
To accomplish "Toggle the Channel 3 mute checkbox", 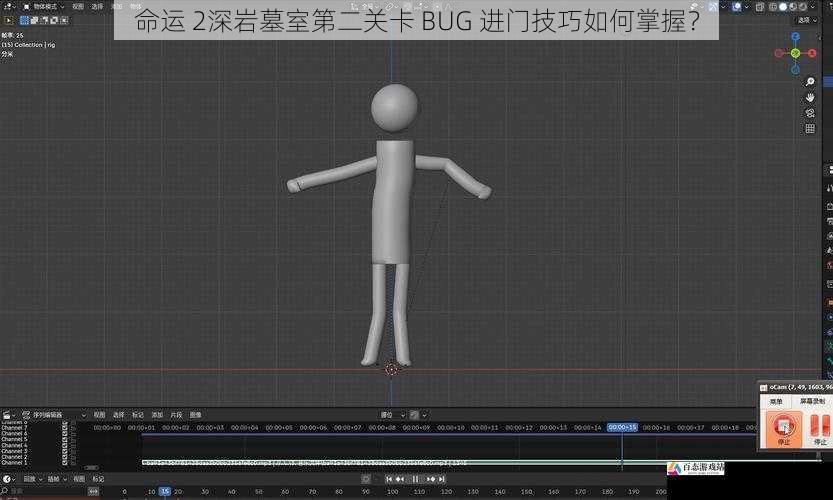I will [65, 451].
